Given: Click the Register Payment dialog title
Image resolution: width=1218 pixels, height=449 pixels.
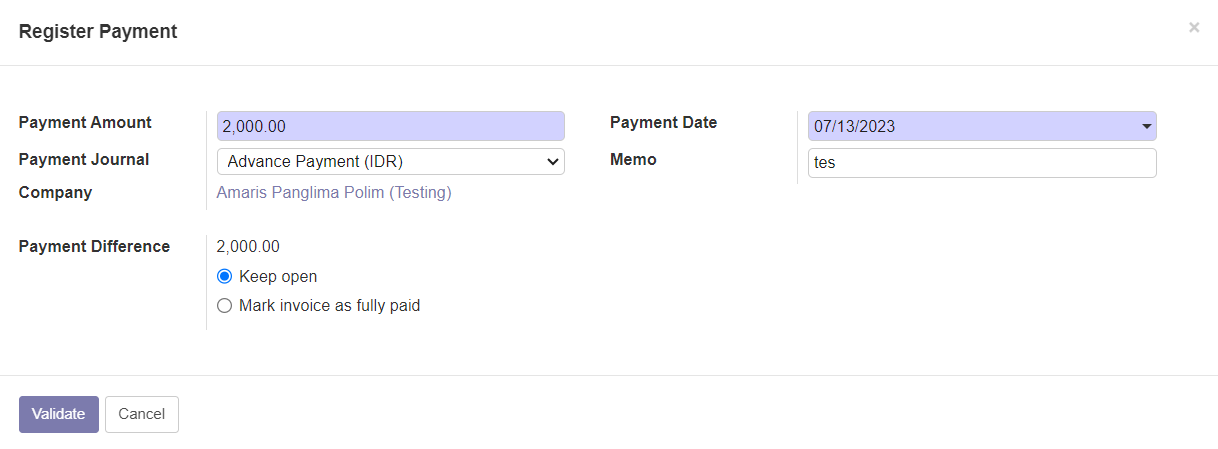Looking at the screenshot, I should coord(98,32).
